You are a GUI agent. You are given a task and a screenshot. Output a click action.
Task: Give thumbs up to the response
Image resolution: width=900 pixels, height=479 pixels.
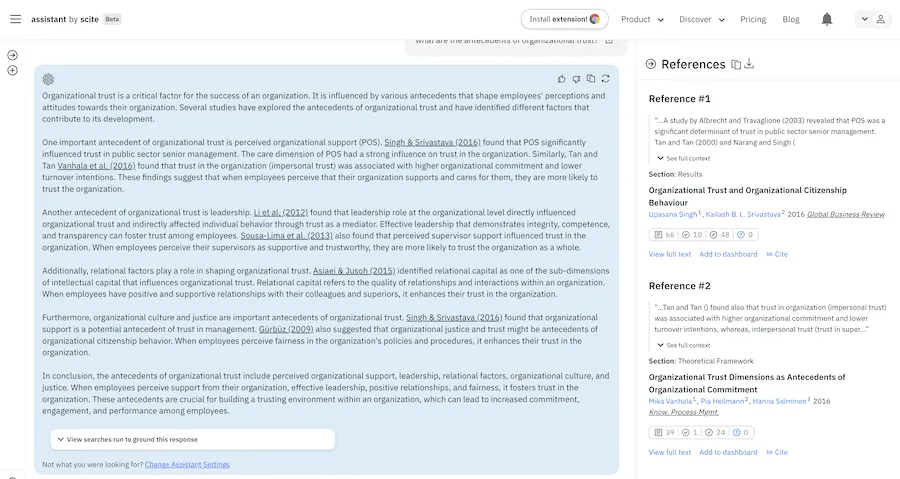pos(561,79)
